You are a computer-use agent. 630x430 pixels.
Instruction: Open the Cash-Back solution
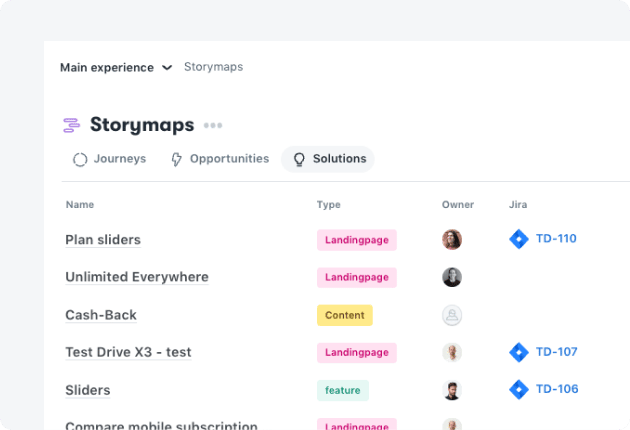101,315
